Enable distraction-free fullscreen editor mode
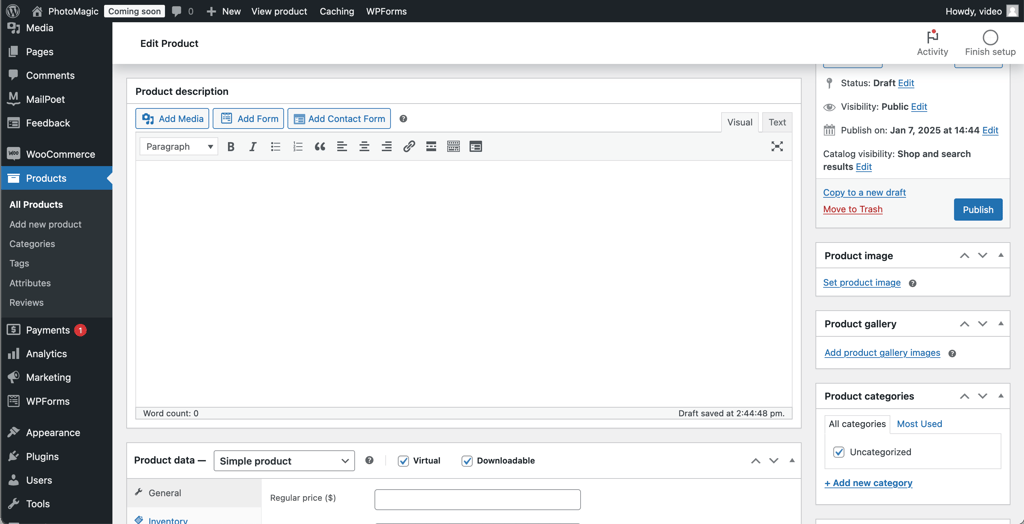 [x=777, y=146]
